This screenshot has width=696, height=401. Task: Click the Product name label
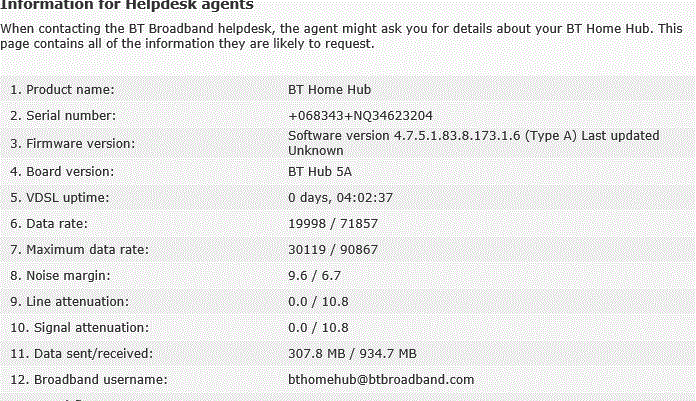pyautogui.click(x=62, y=90)
